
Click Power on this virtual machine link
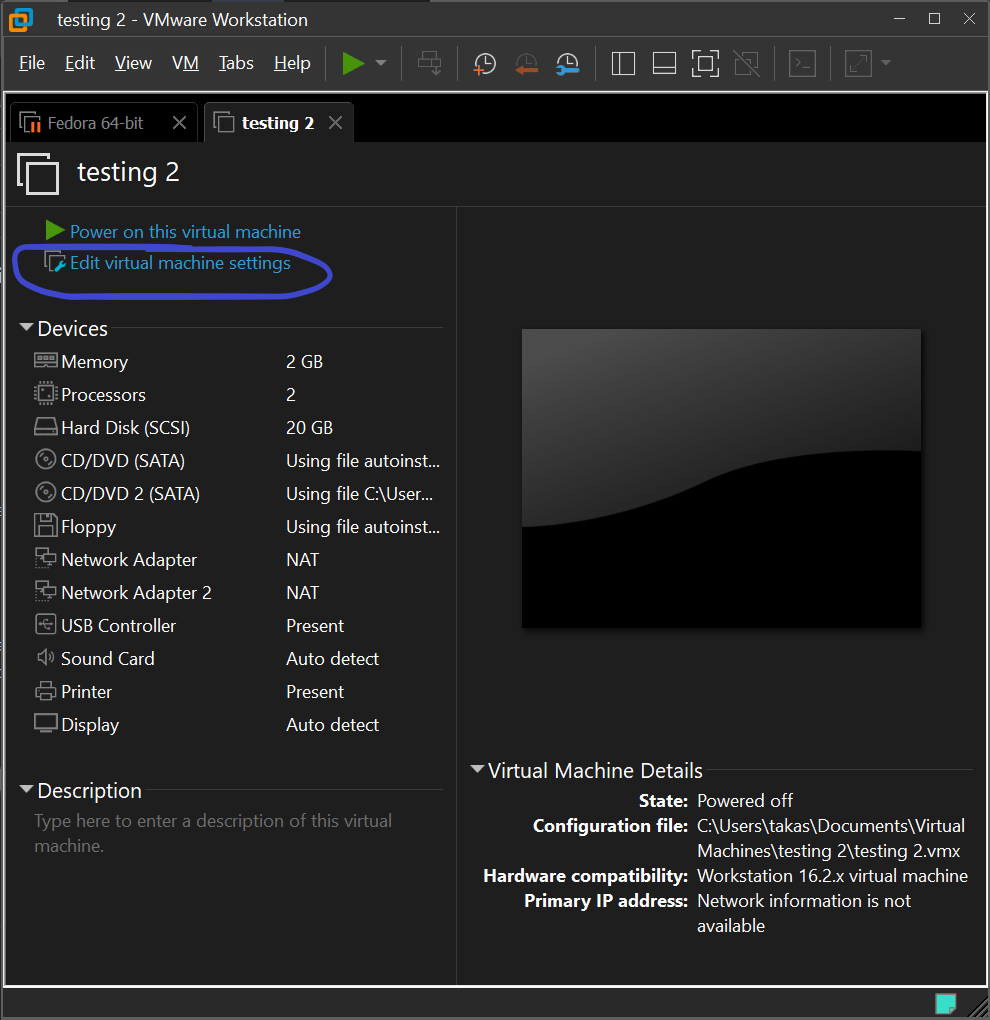pyautogui.click(x=185, y=232)
